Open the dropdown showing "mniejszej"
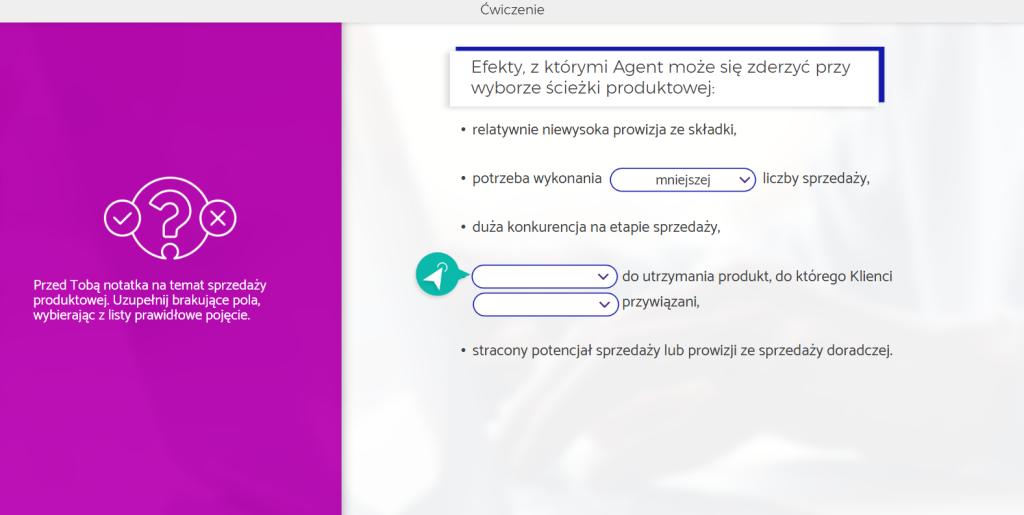This screenshot has width=1024, height=515. (682, 179)
